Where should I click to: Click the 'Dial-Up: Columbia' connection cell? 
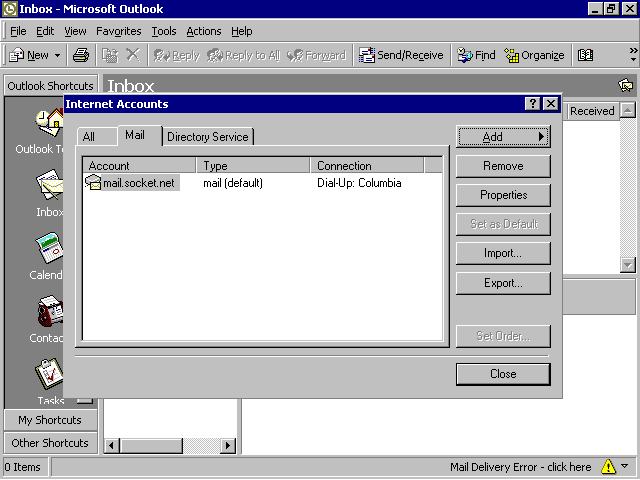coord(359,183)
